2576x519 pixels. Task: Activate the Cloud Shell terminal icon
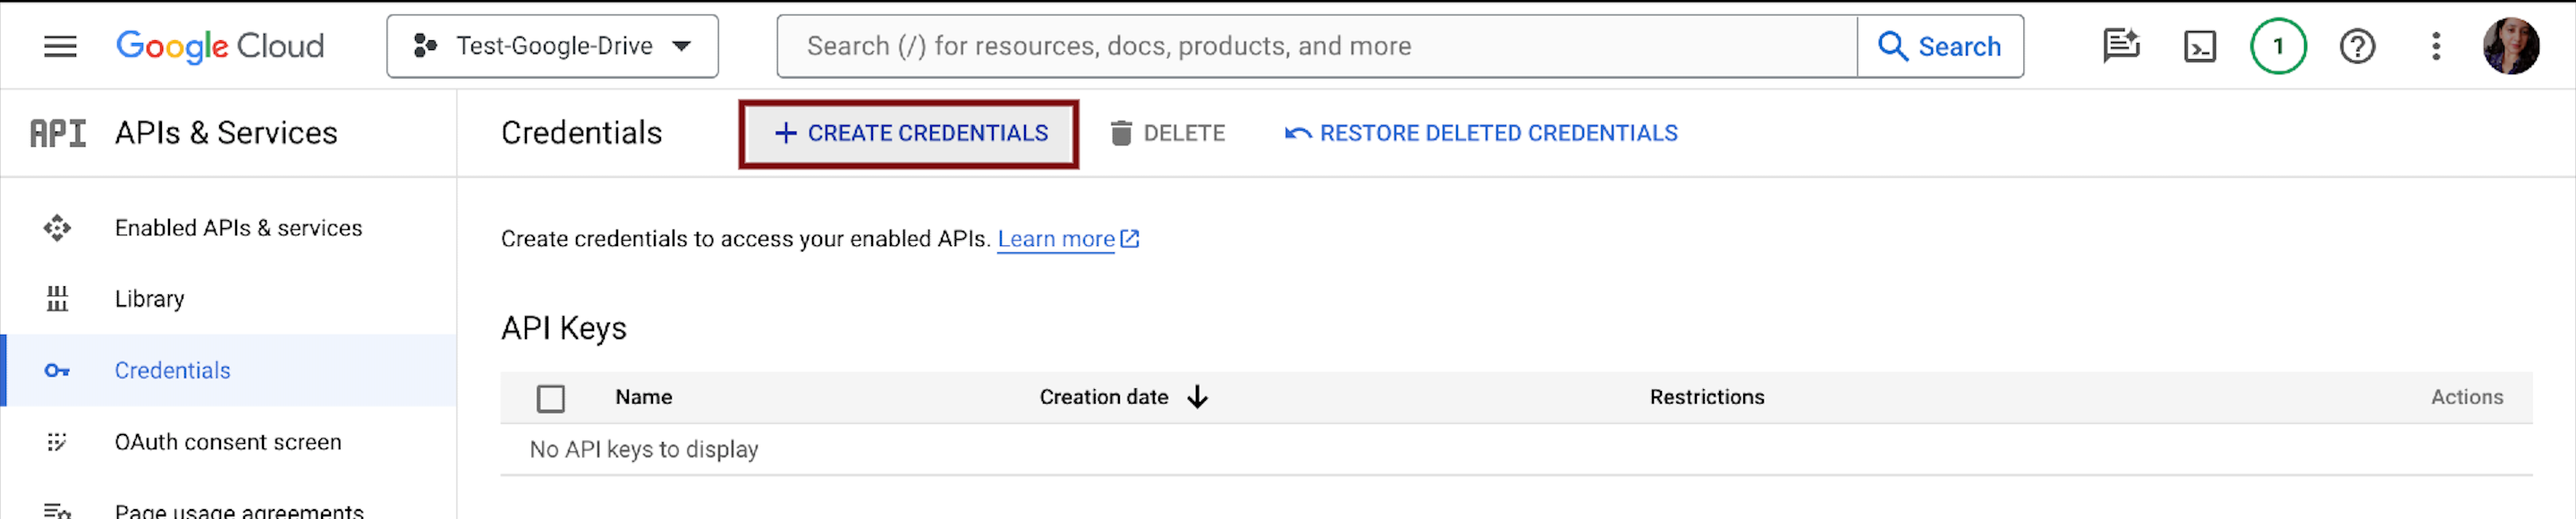pos(2200,45)
